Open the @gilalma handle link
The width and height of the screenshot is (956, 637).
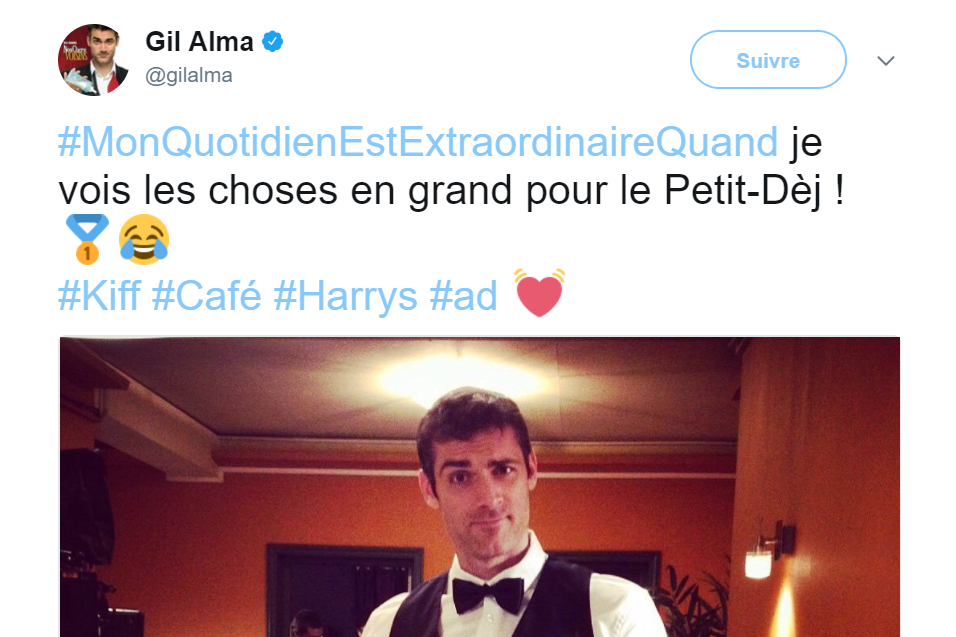point(189,76)
